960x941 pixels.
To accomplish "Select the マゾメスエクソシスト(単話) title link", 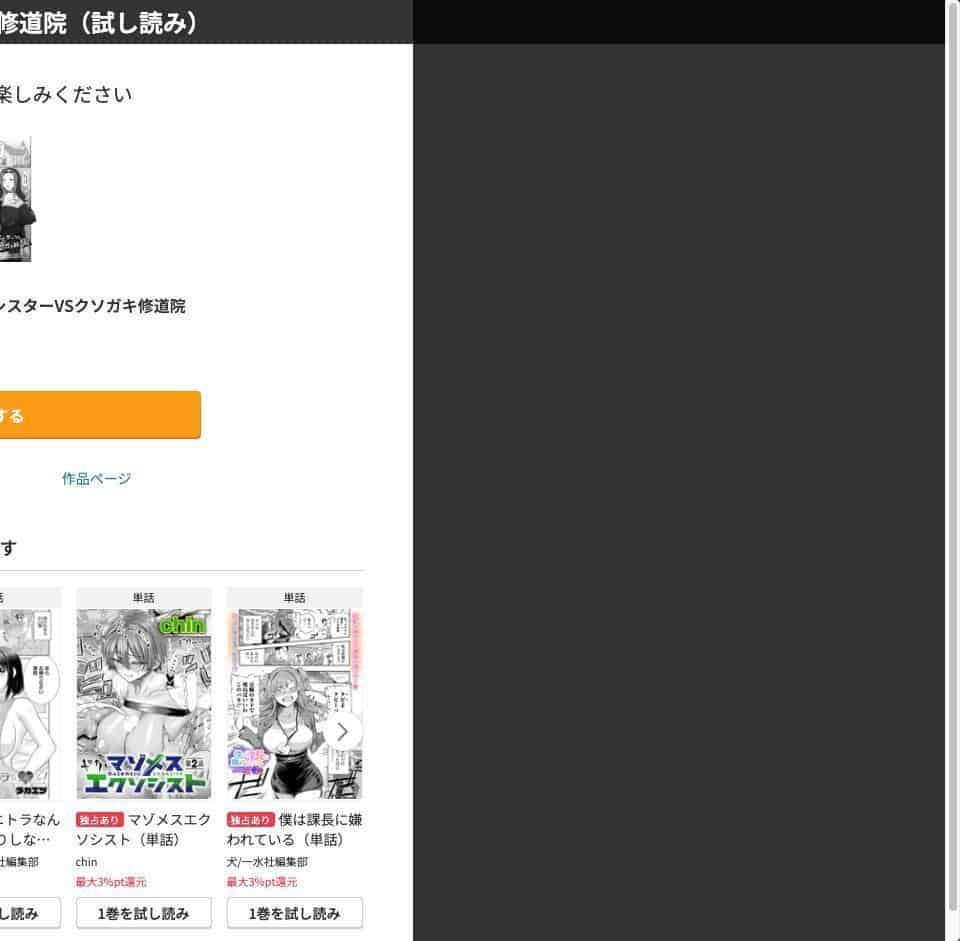I will pyautogui.click(x=143, y=830).
